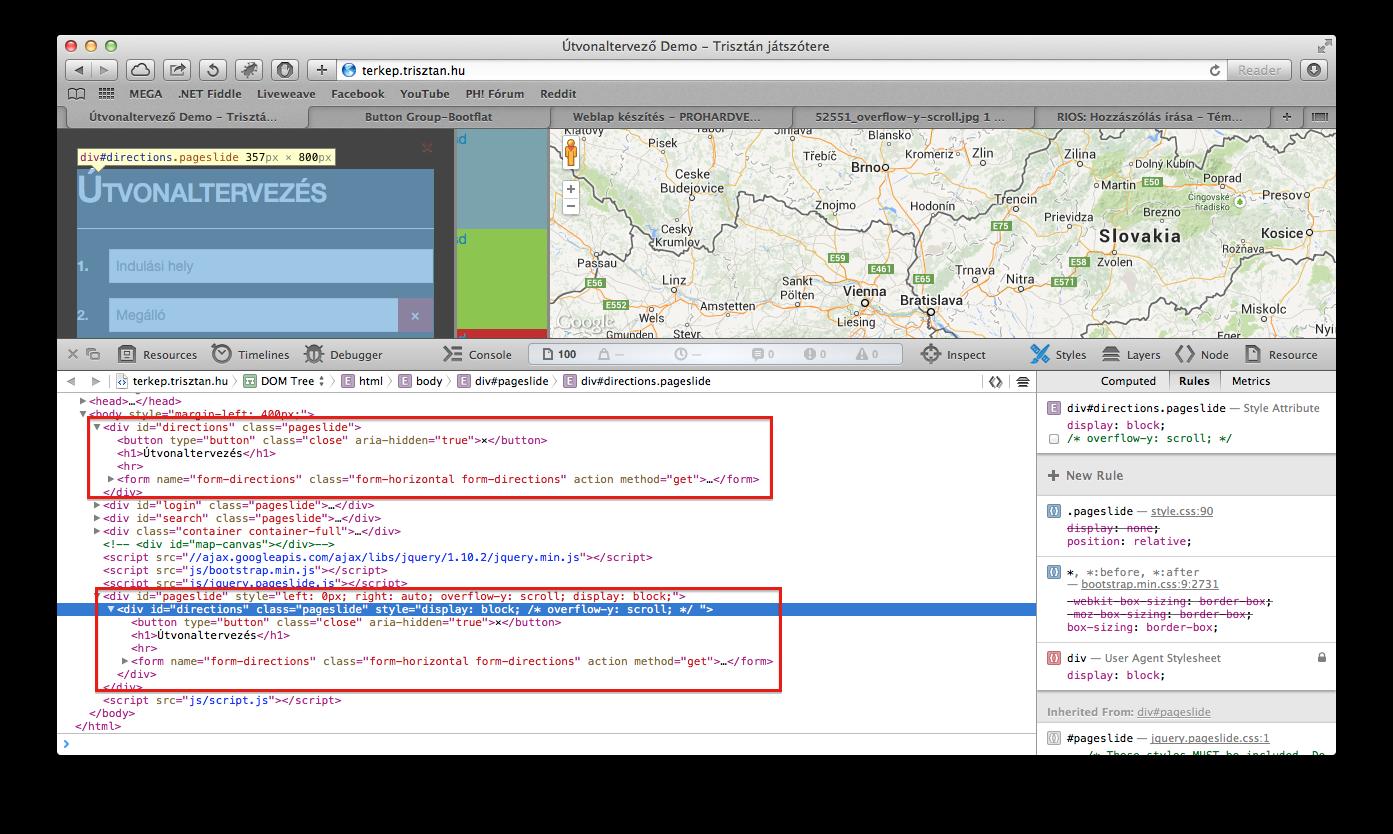Open jquery.pageslide.css:1 source link
Viewport: 1393px width, 834px height.
pos(1210,738)
